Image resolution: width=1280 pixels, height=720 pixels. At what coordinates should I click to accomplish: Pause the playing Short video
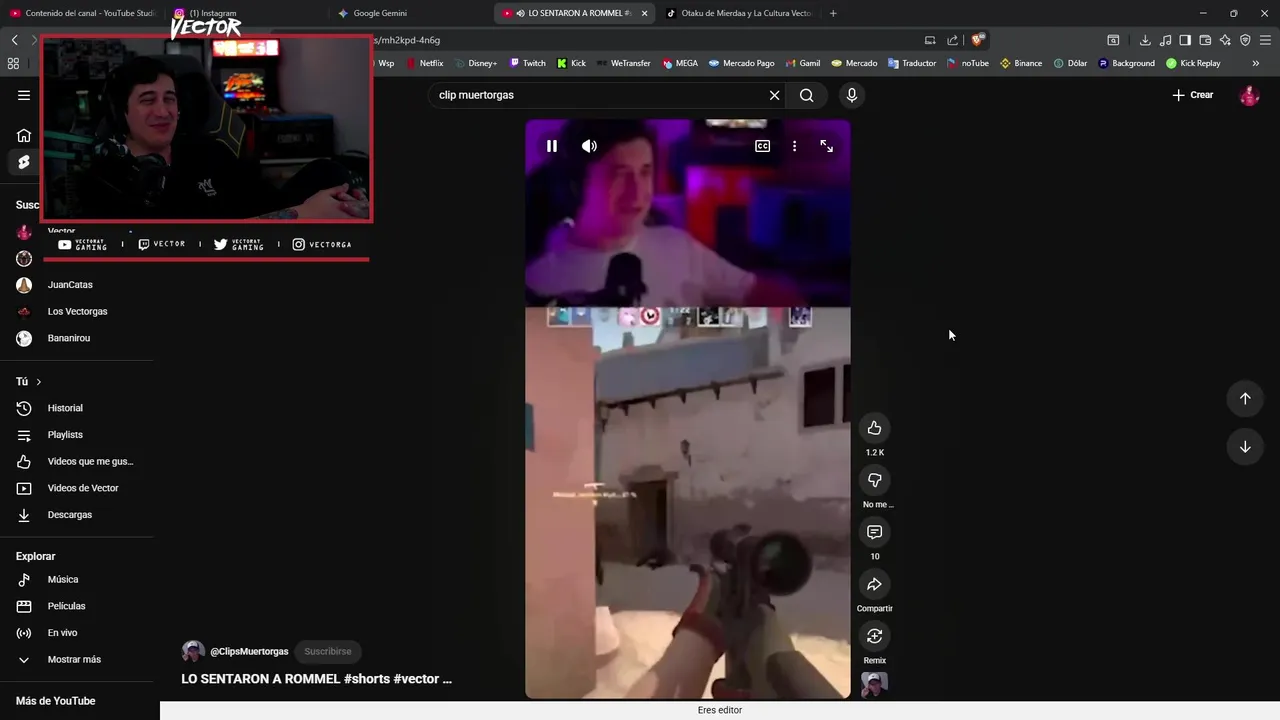[x=551, y=146]
